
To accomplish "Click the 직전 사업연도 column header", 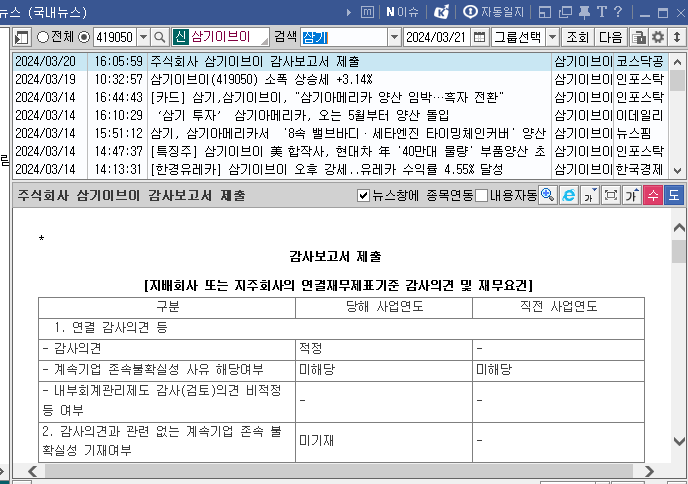I will pos(559,307).
